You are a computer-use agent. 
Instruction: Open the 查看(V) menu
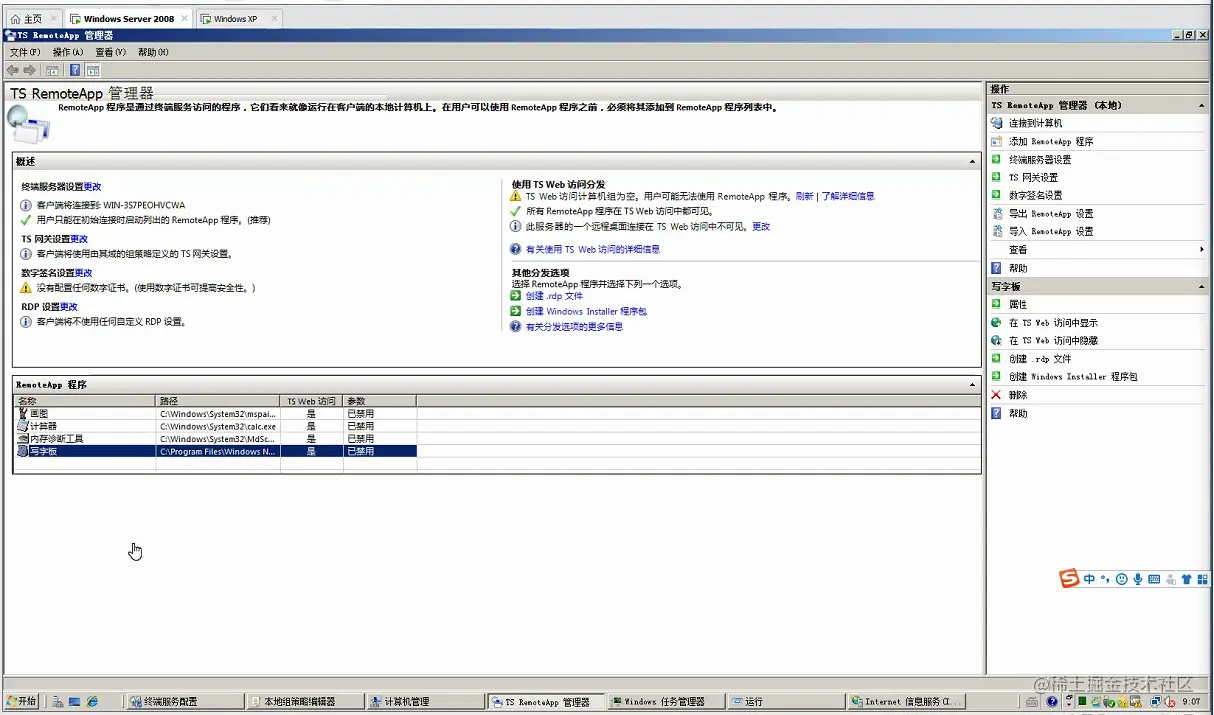click(x=111, y=52)
